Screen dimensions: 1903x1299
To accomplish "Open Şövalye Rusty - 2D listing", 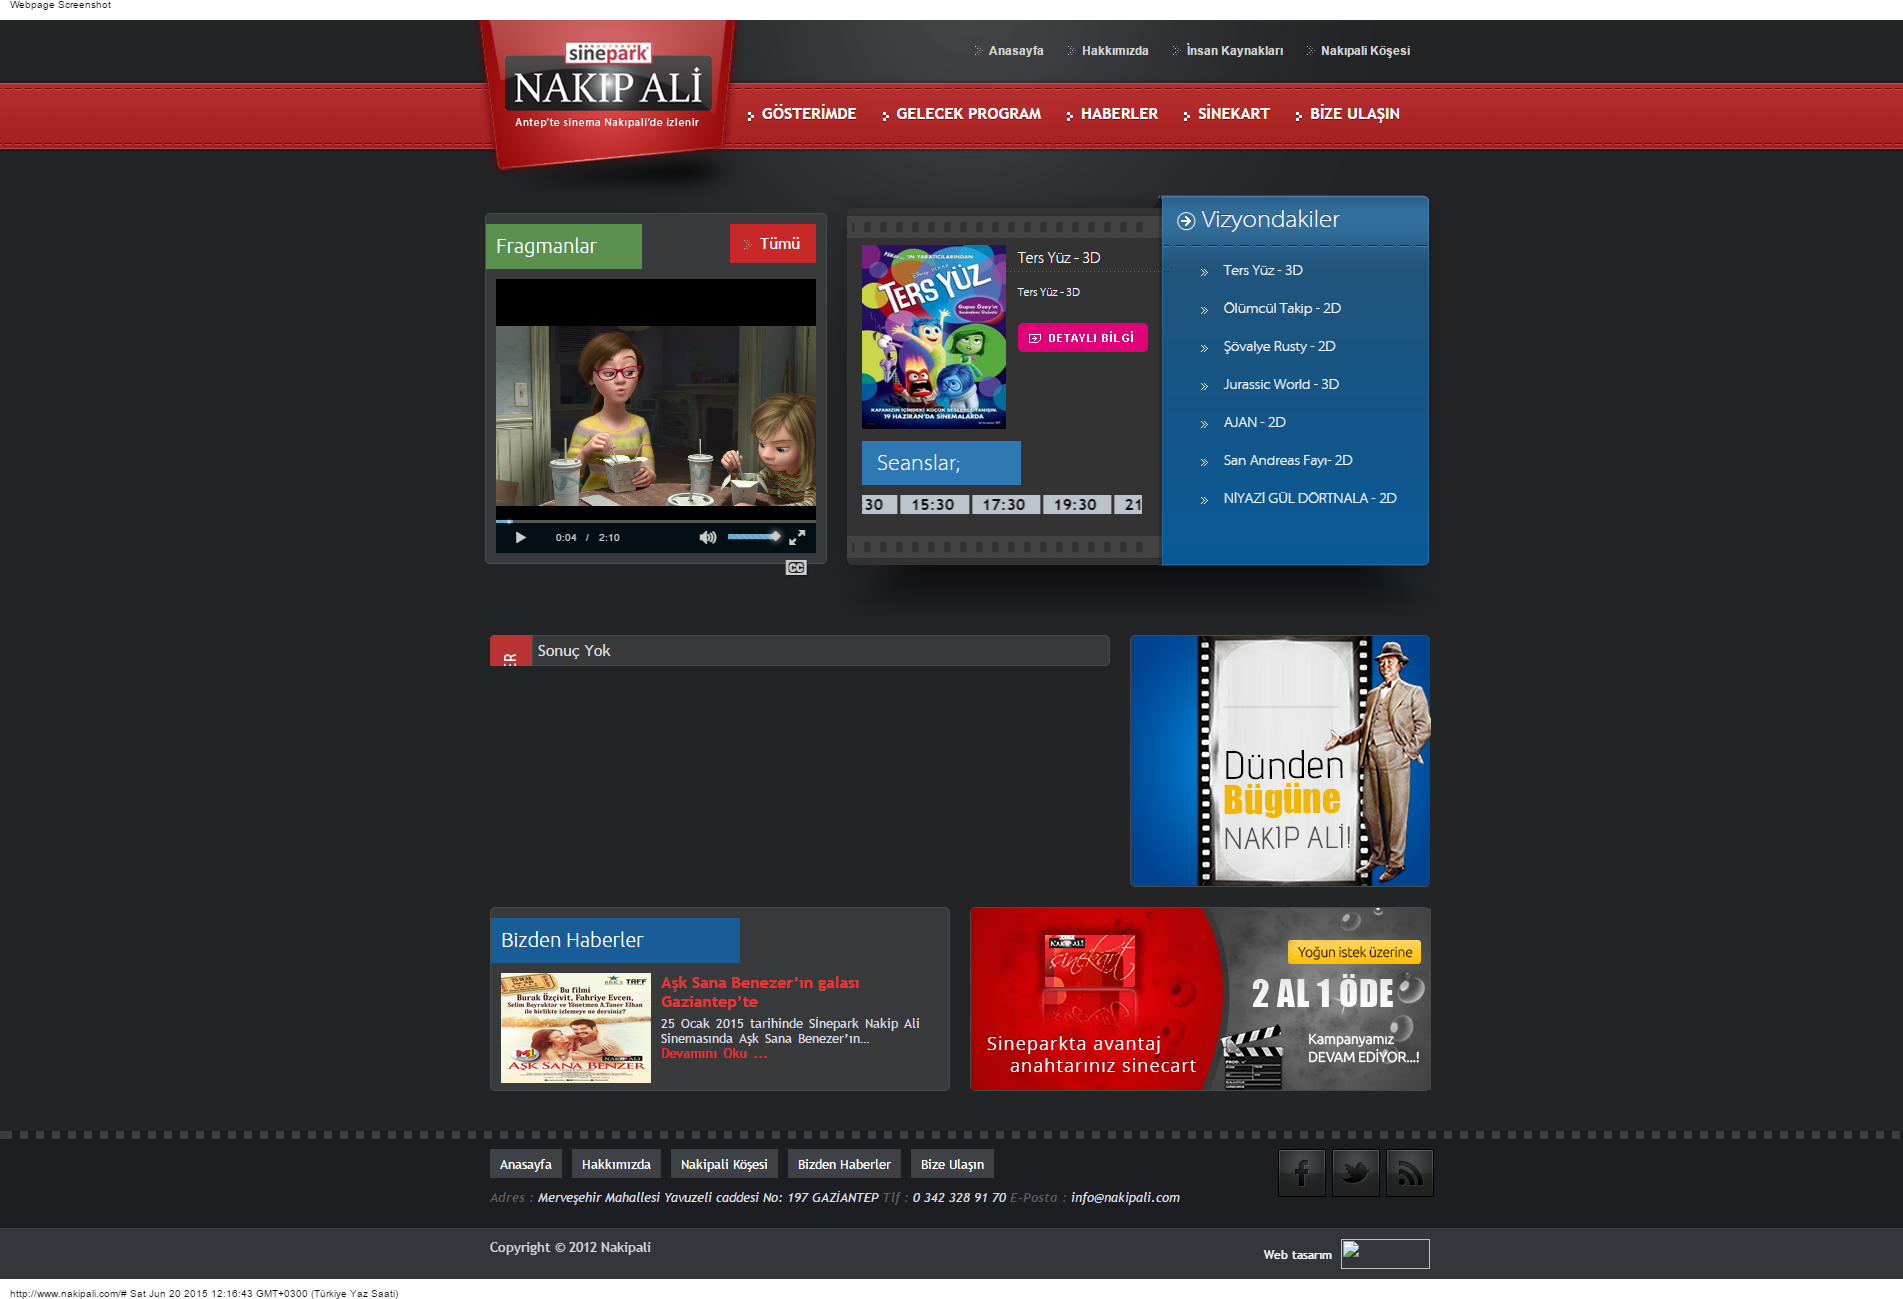I will pos(1279,347).
